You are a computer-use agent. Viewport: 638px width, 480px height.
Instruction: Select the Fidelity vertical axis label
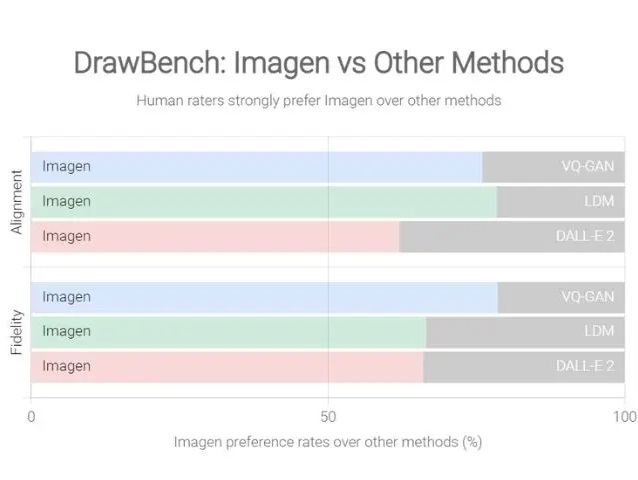click(15, 332)
